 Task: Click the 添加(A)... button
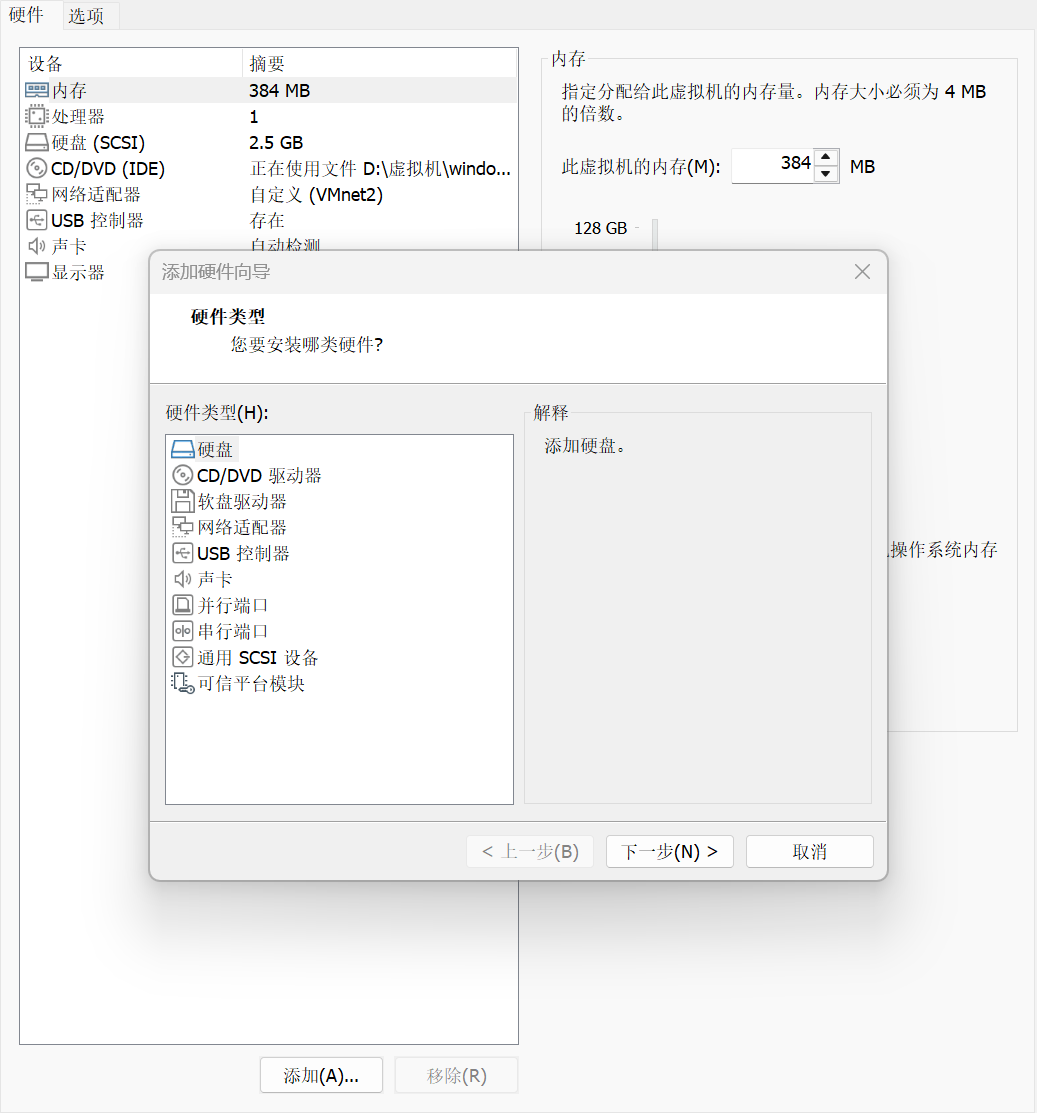320,1076
